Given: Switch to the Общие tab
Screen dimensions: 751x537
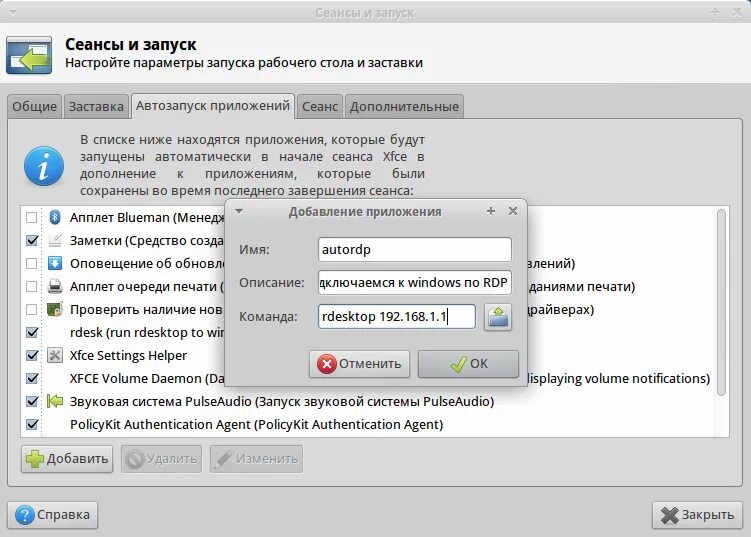Looking at the screenshot, I should click(34, 106).
